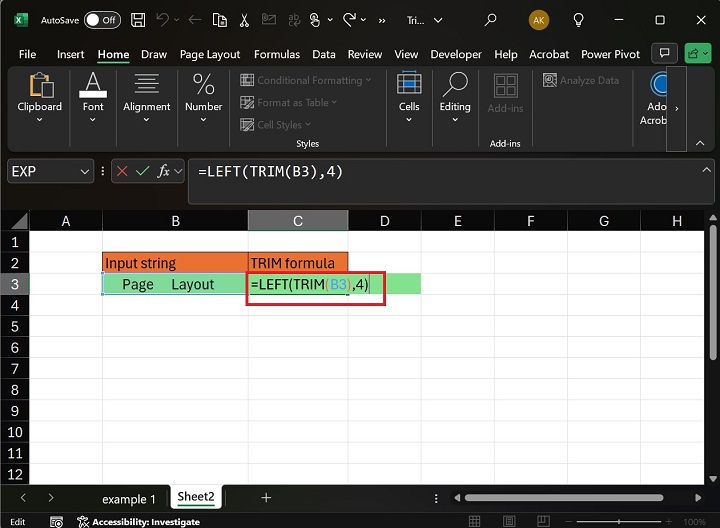
Task: Open the Comments speech bubble icon
Action: coord(663,54)
